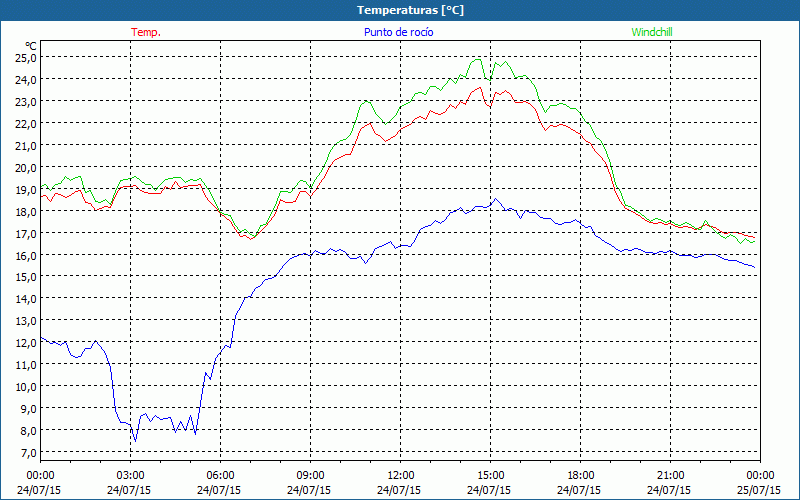The width and height of the screenshot is (800, 500).
Task: Click the 14,0 y-axis value
Action: pos(26,298)
